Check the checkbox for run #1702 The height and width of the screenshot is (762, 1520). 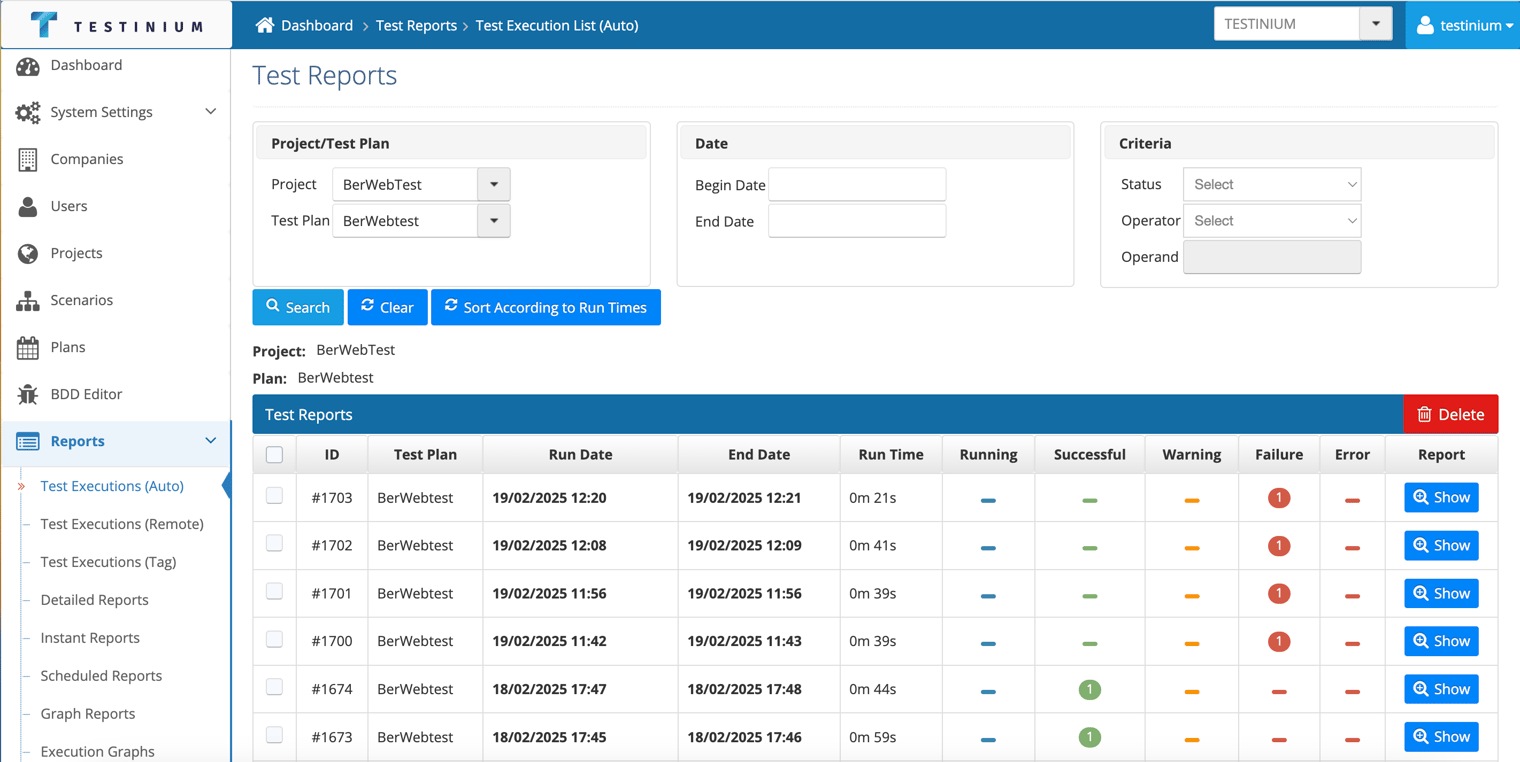[x=275, y=544]
